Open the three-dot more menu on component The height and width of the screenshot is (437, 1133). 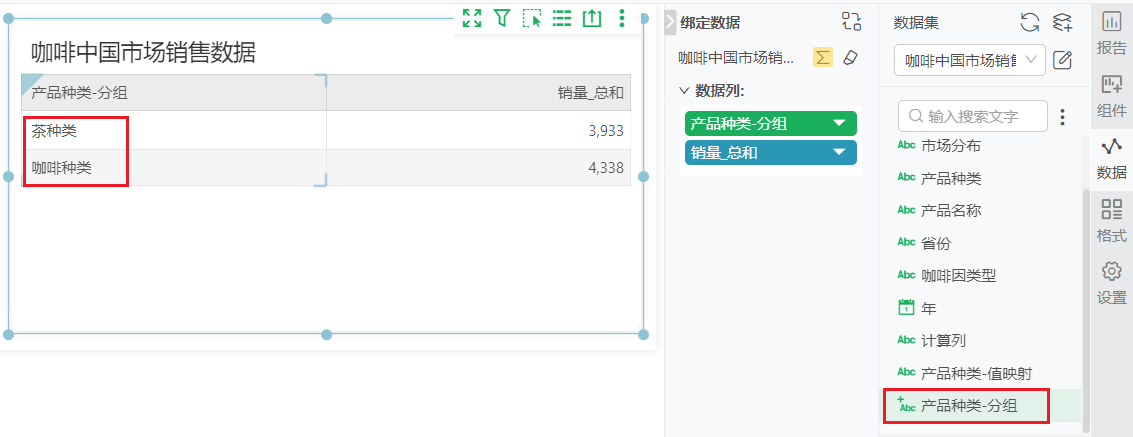pos(622,18)
